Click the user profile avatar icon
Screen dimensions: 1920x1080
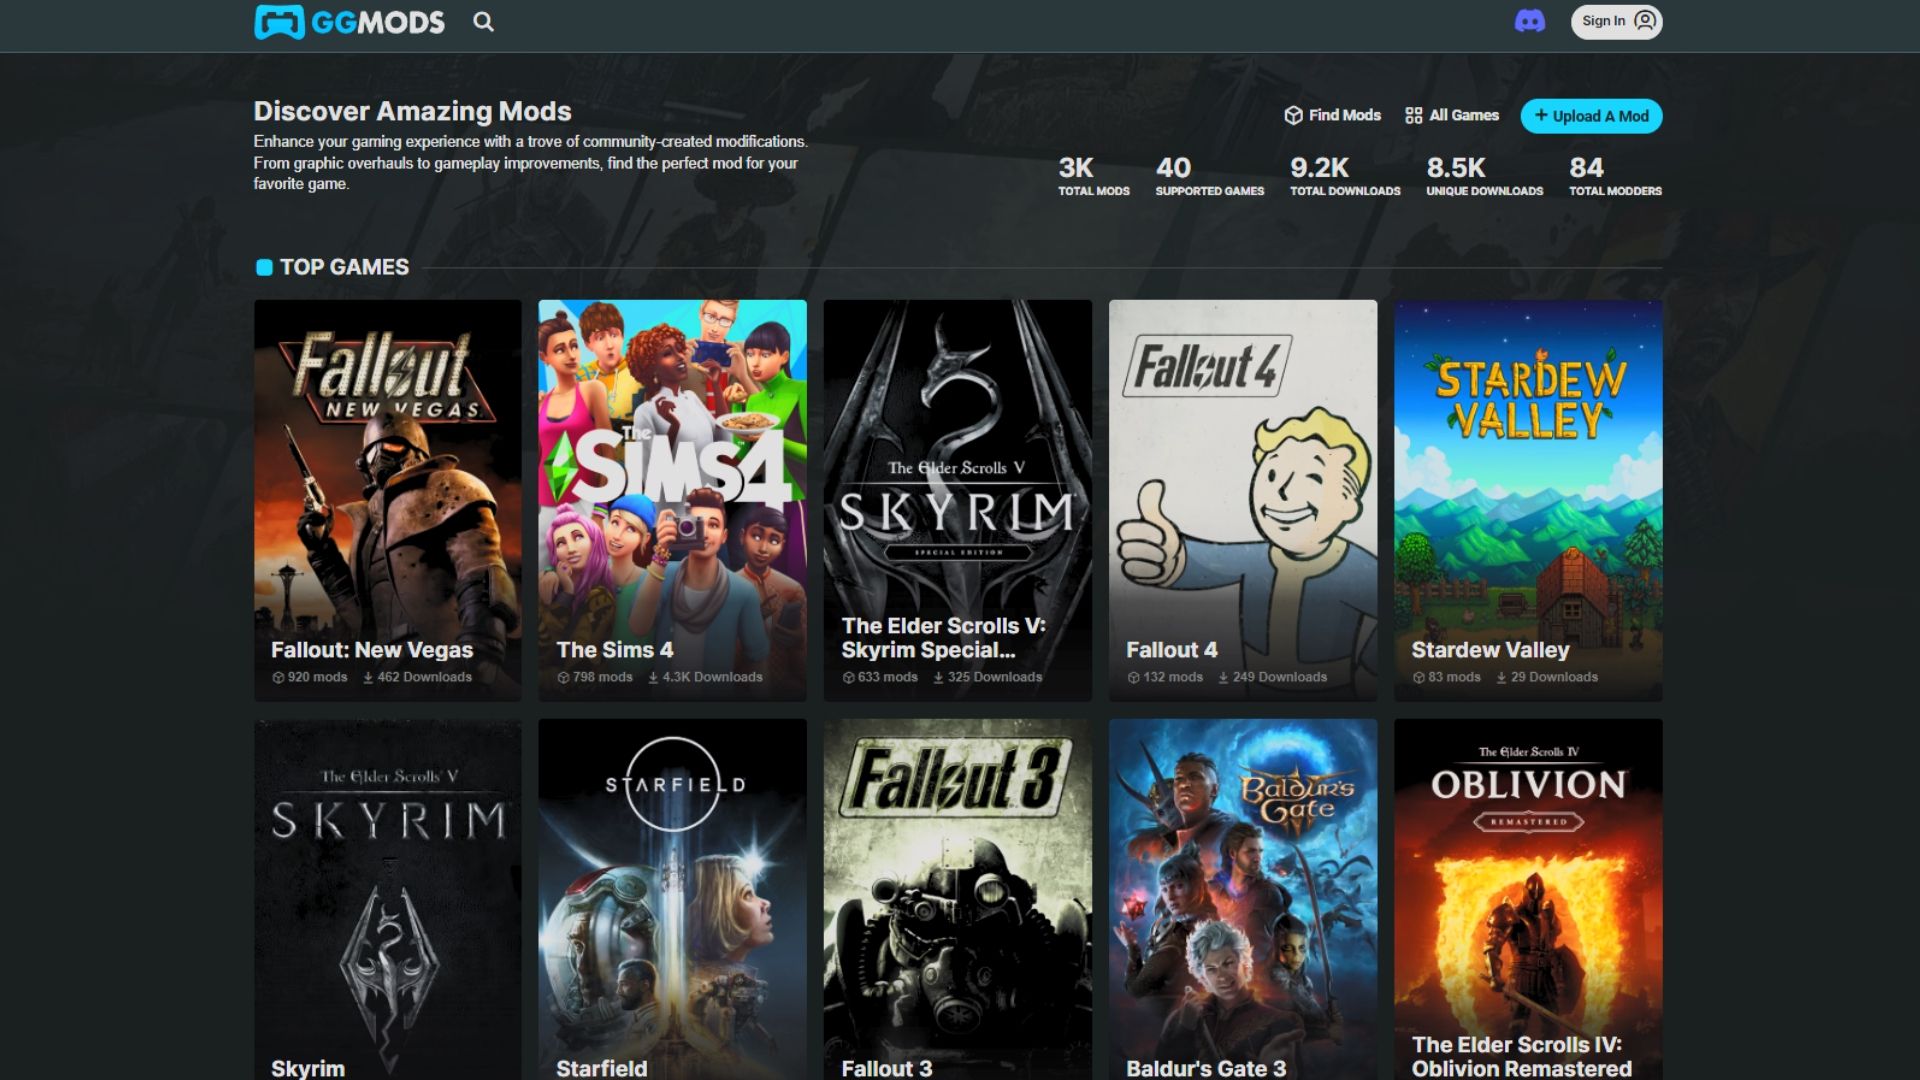1645,21
